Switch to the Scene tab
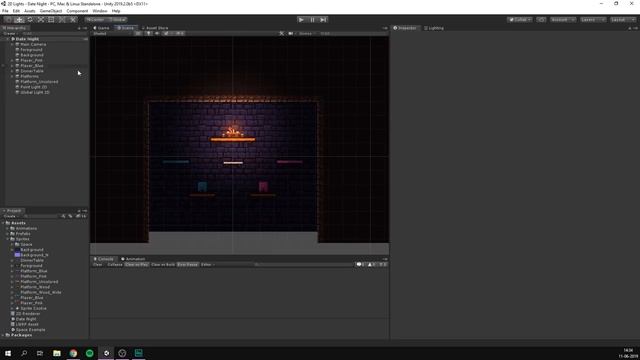Screen dimensions: 640x360 click(126, 28)
